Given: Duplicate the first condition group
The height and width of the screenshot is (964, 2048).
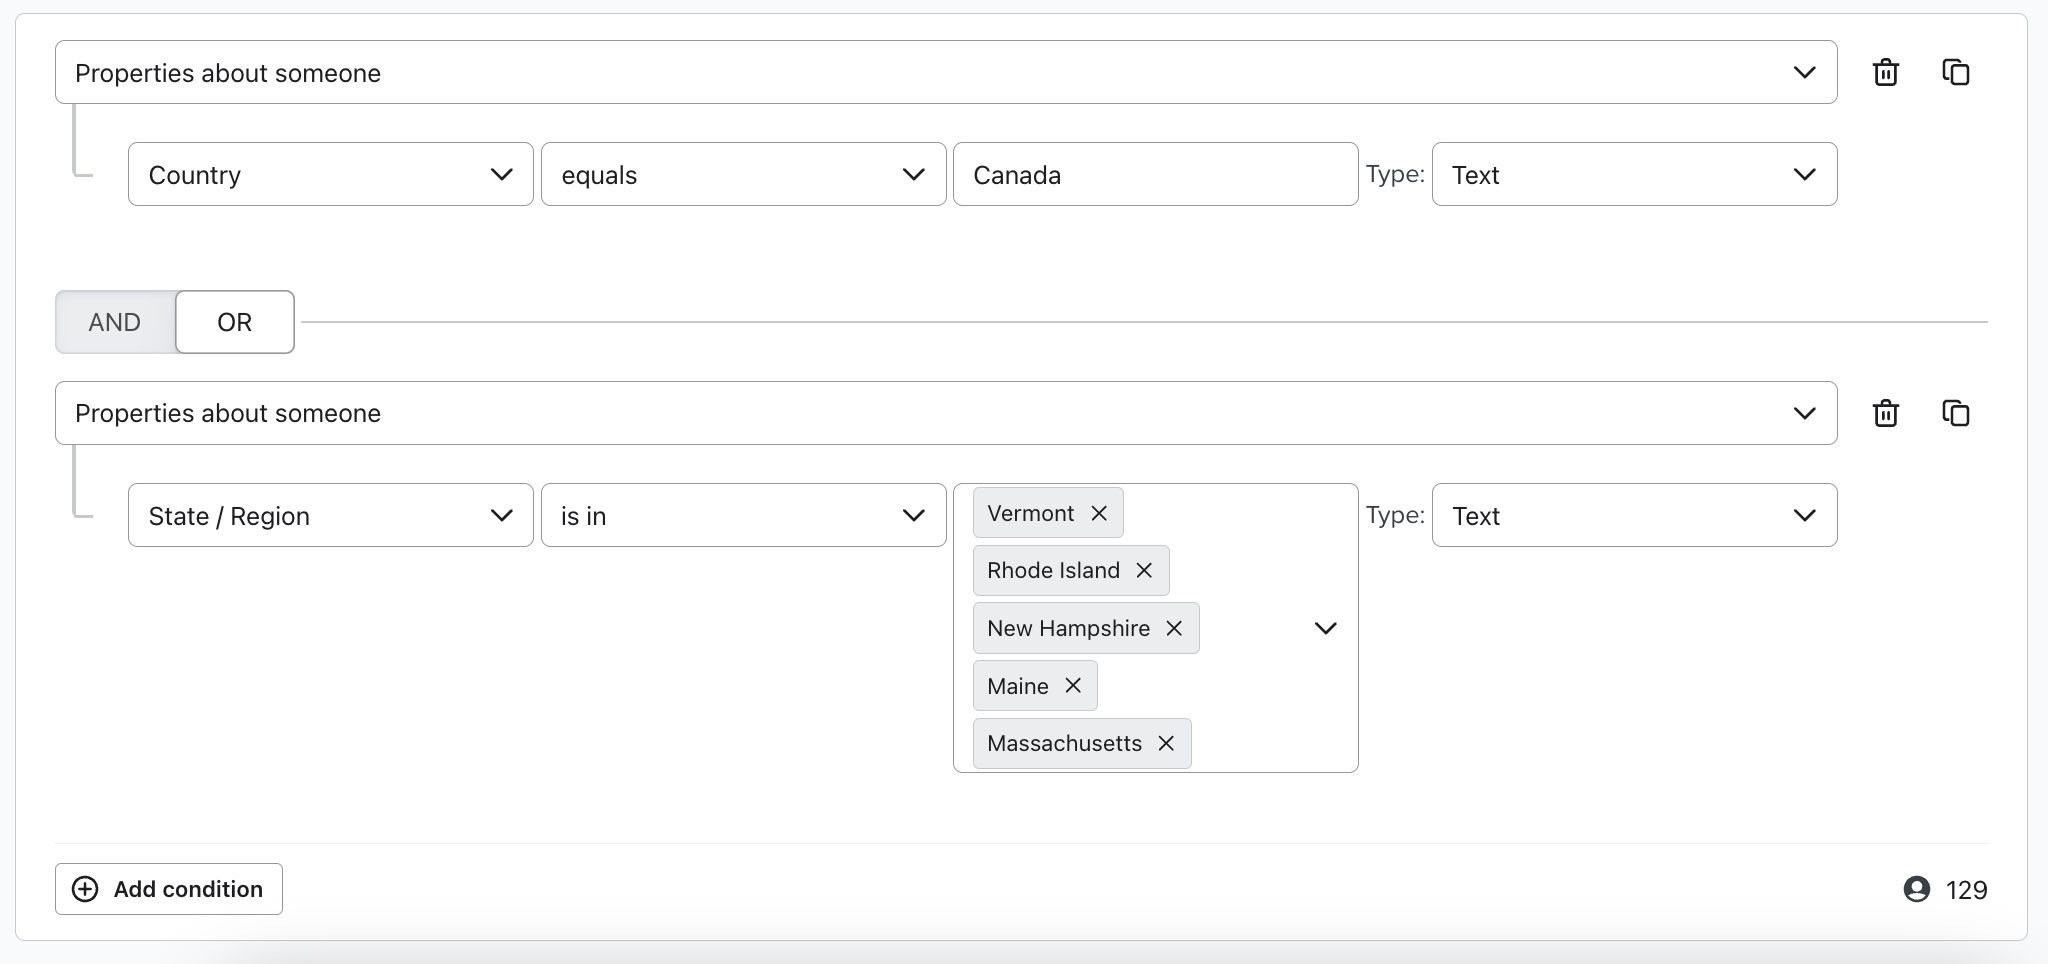Looking at the screenshot, I should (1955, 71).
